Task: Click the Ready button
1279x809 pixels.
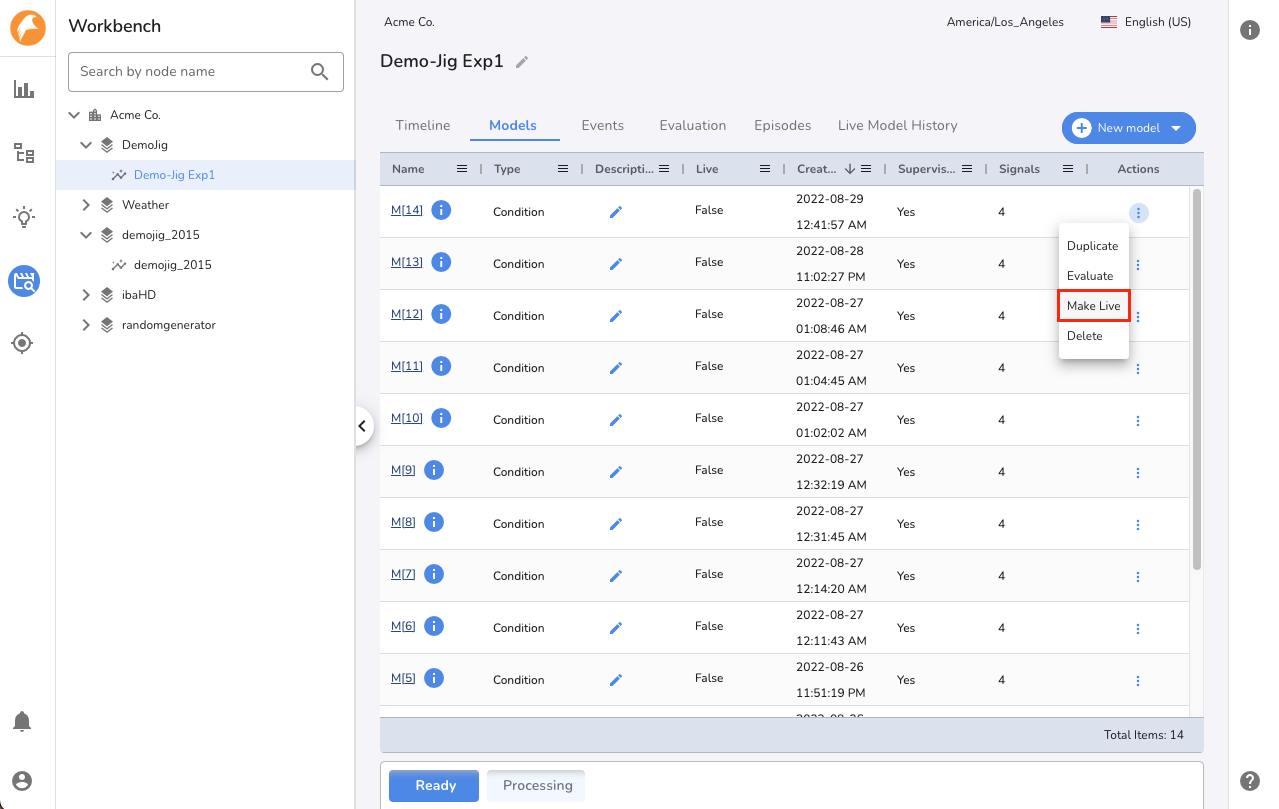Action: 435,786
